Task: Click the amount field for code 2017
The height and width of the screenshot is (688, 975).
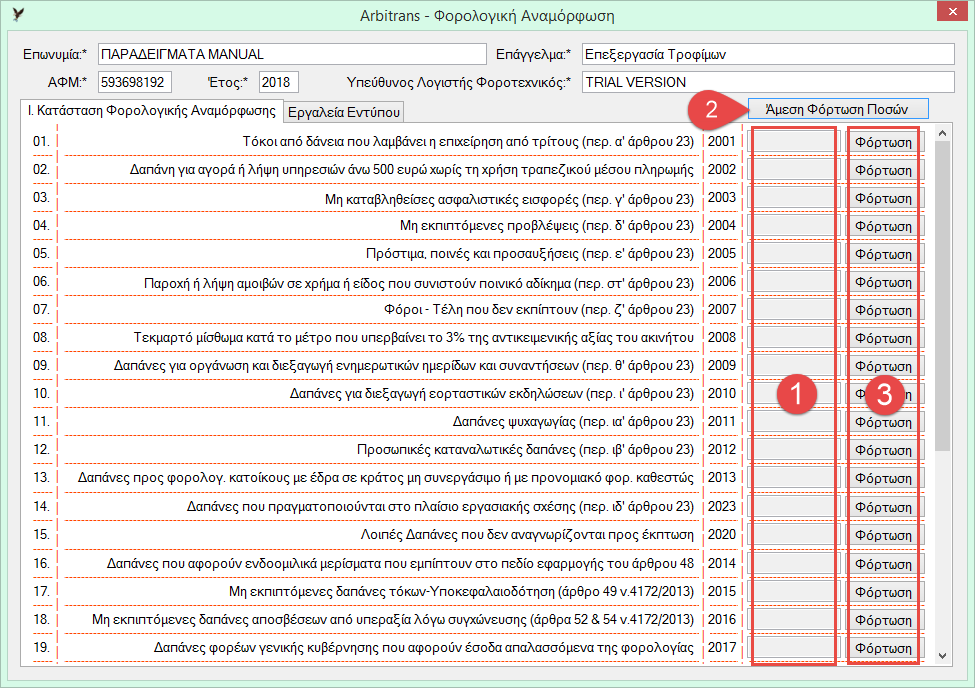Action: pyautogui.click(x=793, y=648)
